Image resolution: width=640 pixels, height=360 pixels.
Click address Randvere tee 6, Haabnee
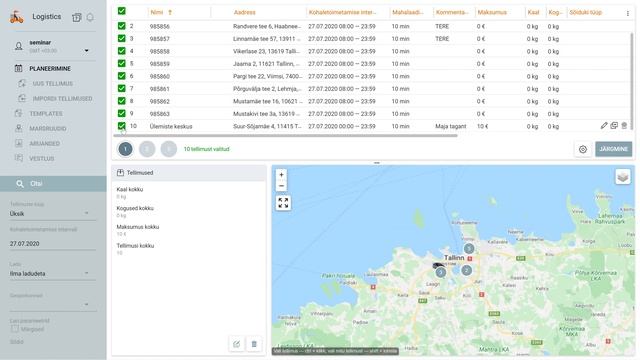coord(267,26)
